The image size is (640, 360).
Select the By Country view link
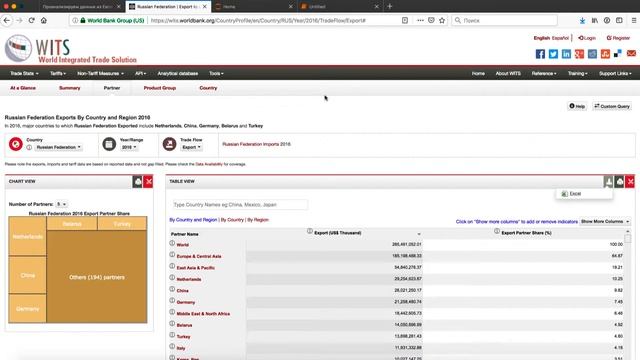coord(232,220)
